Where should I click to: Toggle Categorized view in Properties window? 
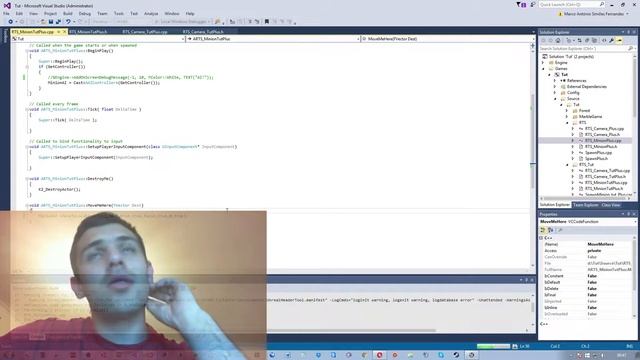coord(542,230)
